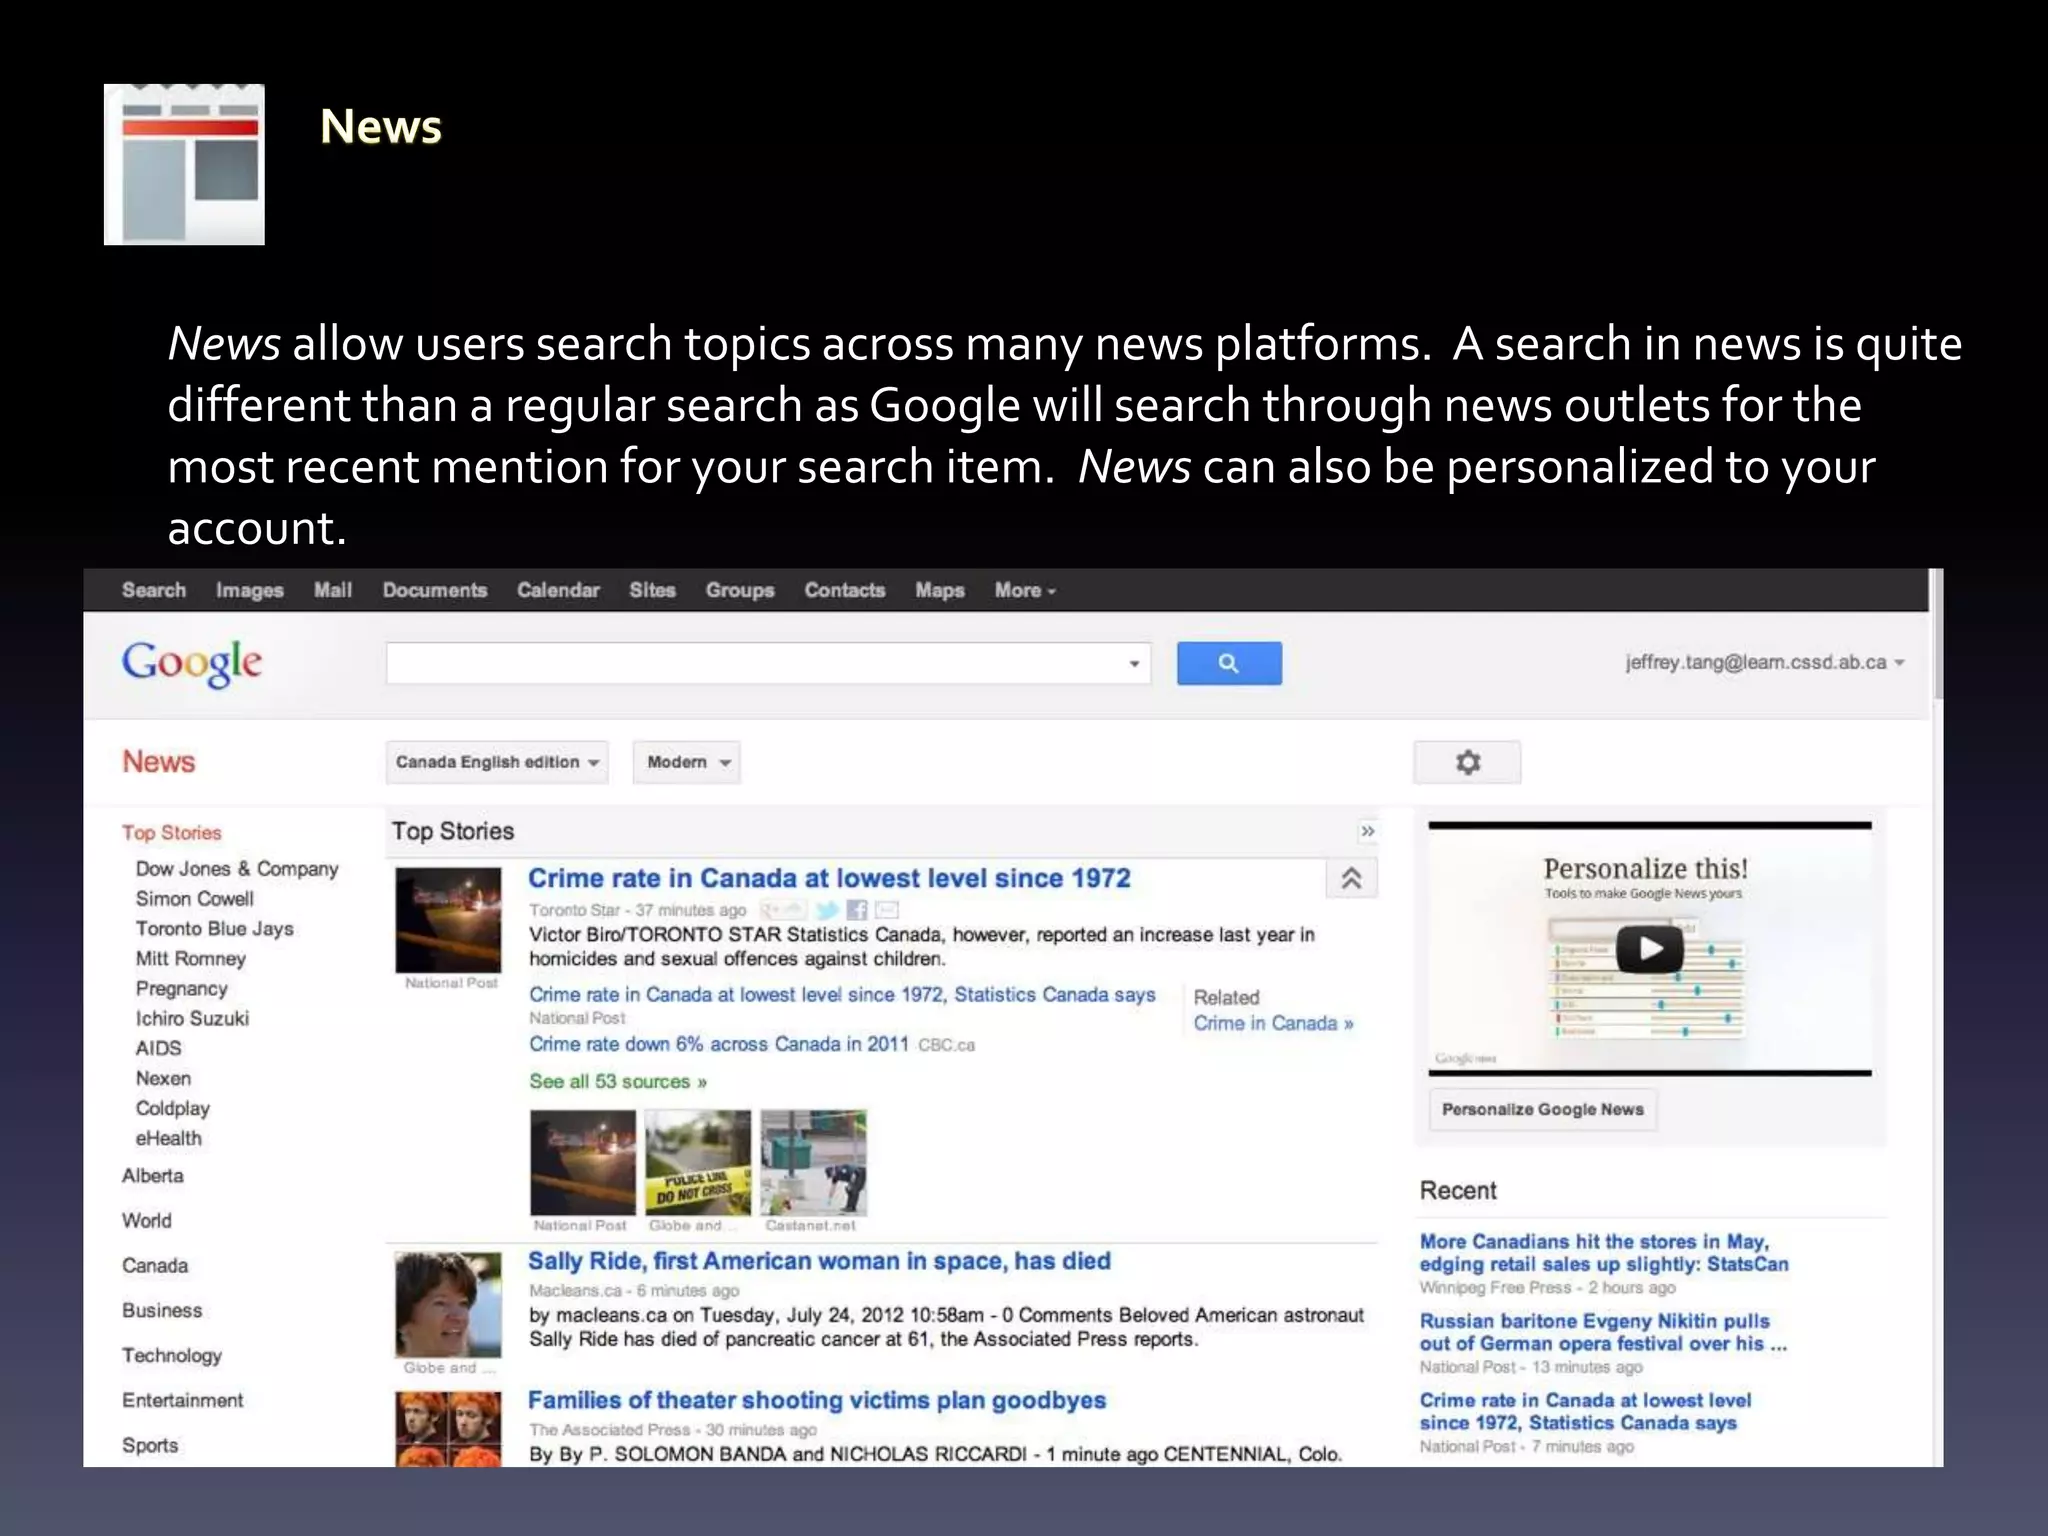Click See all 53 sources link
Screen dimensions: 2048x1536
pos(618,1082)
